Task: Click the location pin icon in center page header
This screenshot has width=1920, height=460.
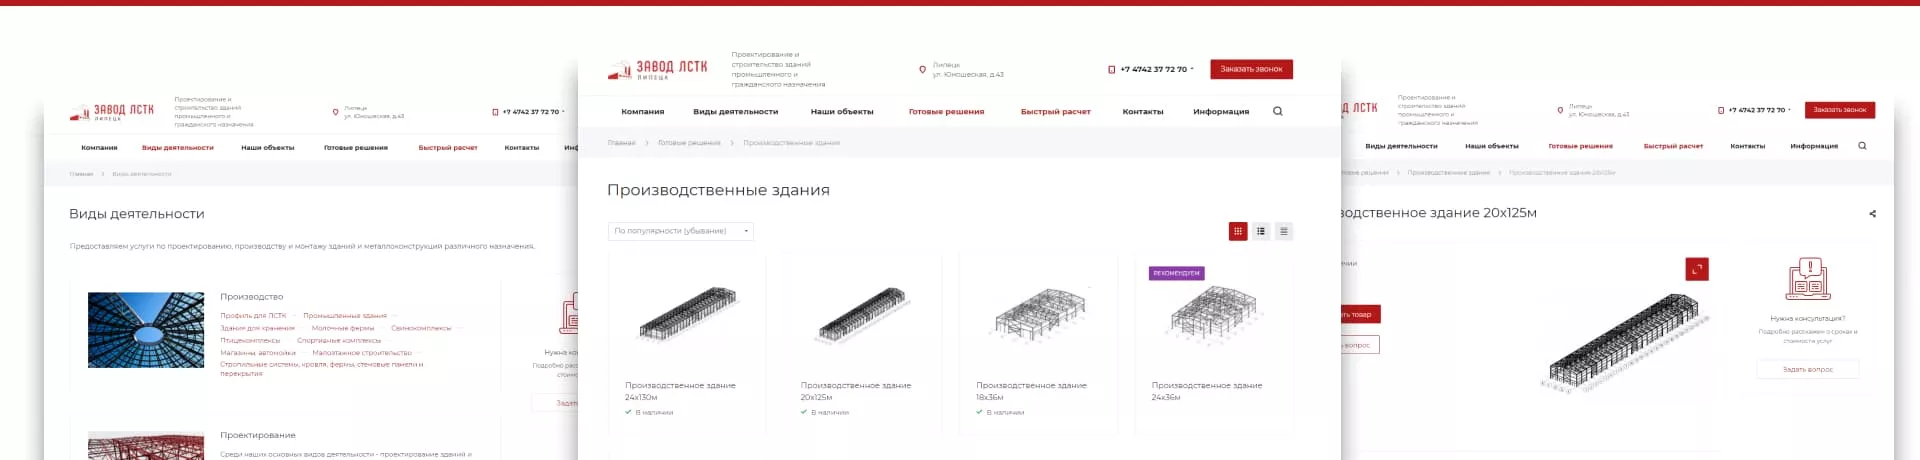Action: pos(922,70)
